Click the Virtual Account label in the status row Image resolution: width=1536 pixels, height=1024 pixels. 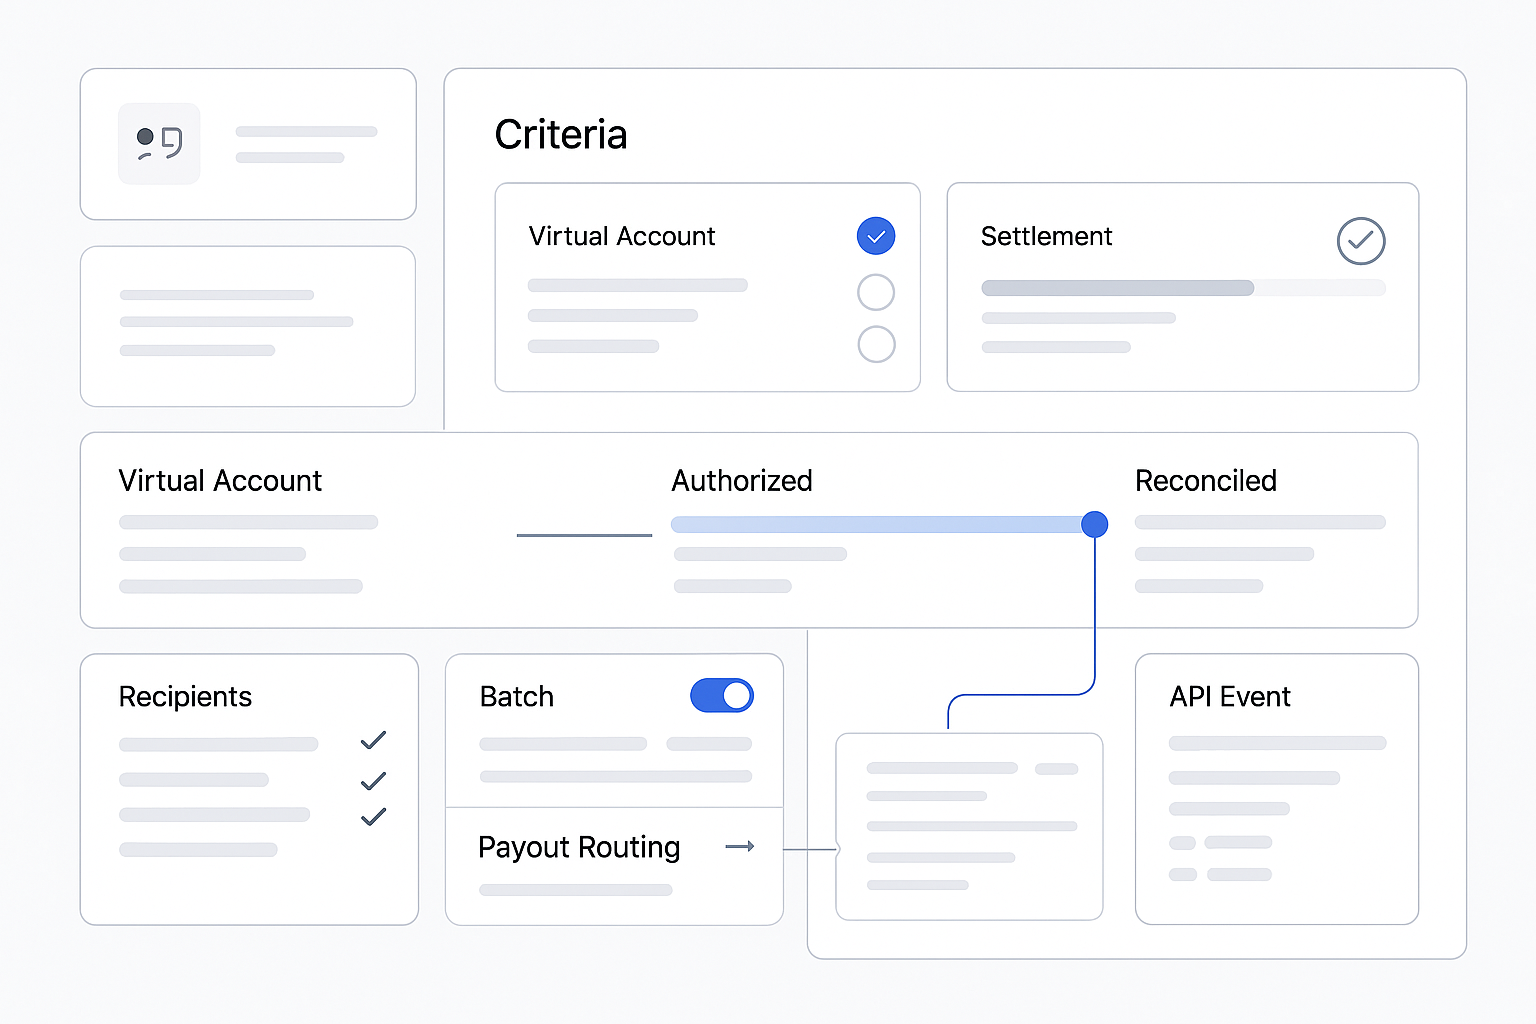[220, 481]
